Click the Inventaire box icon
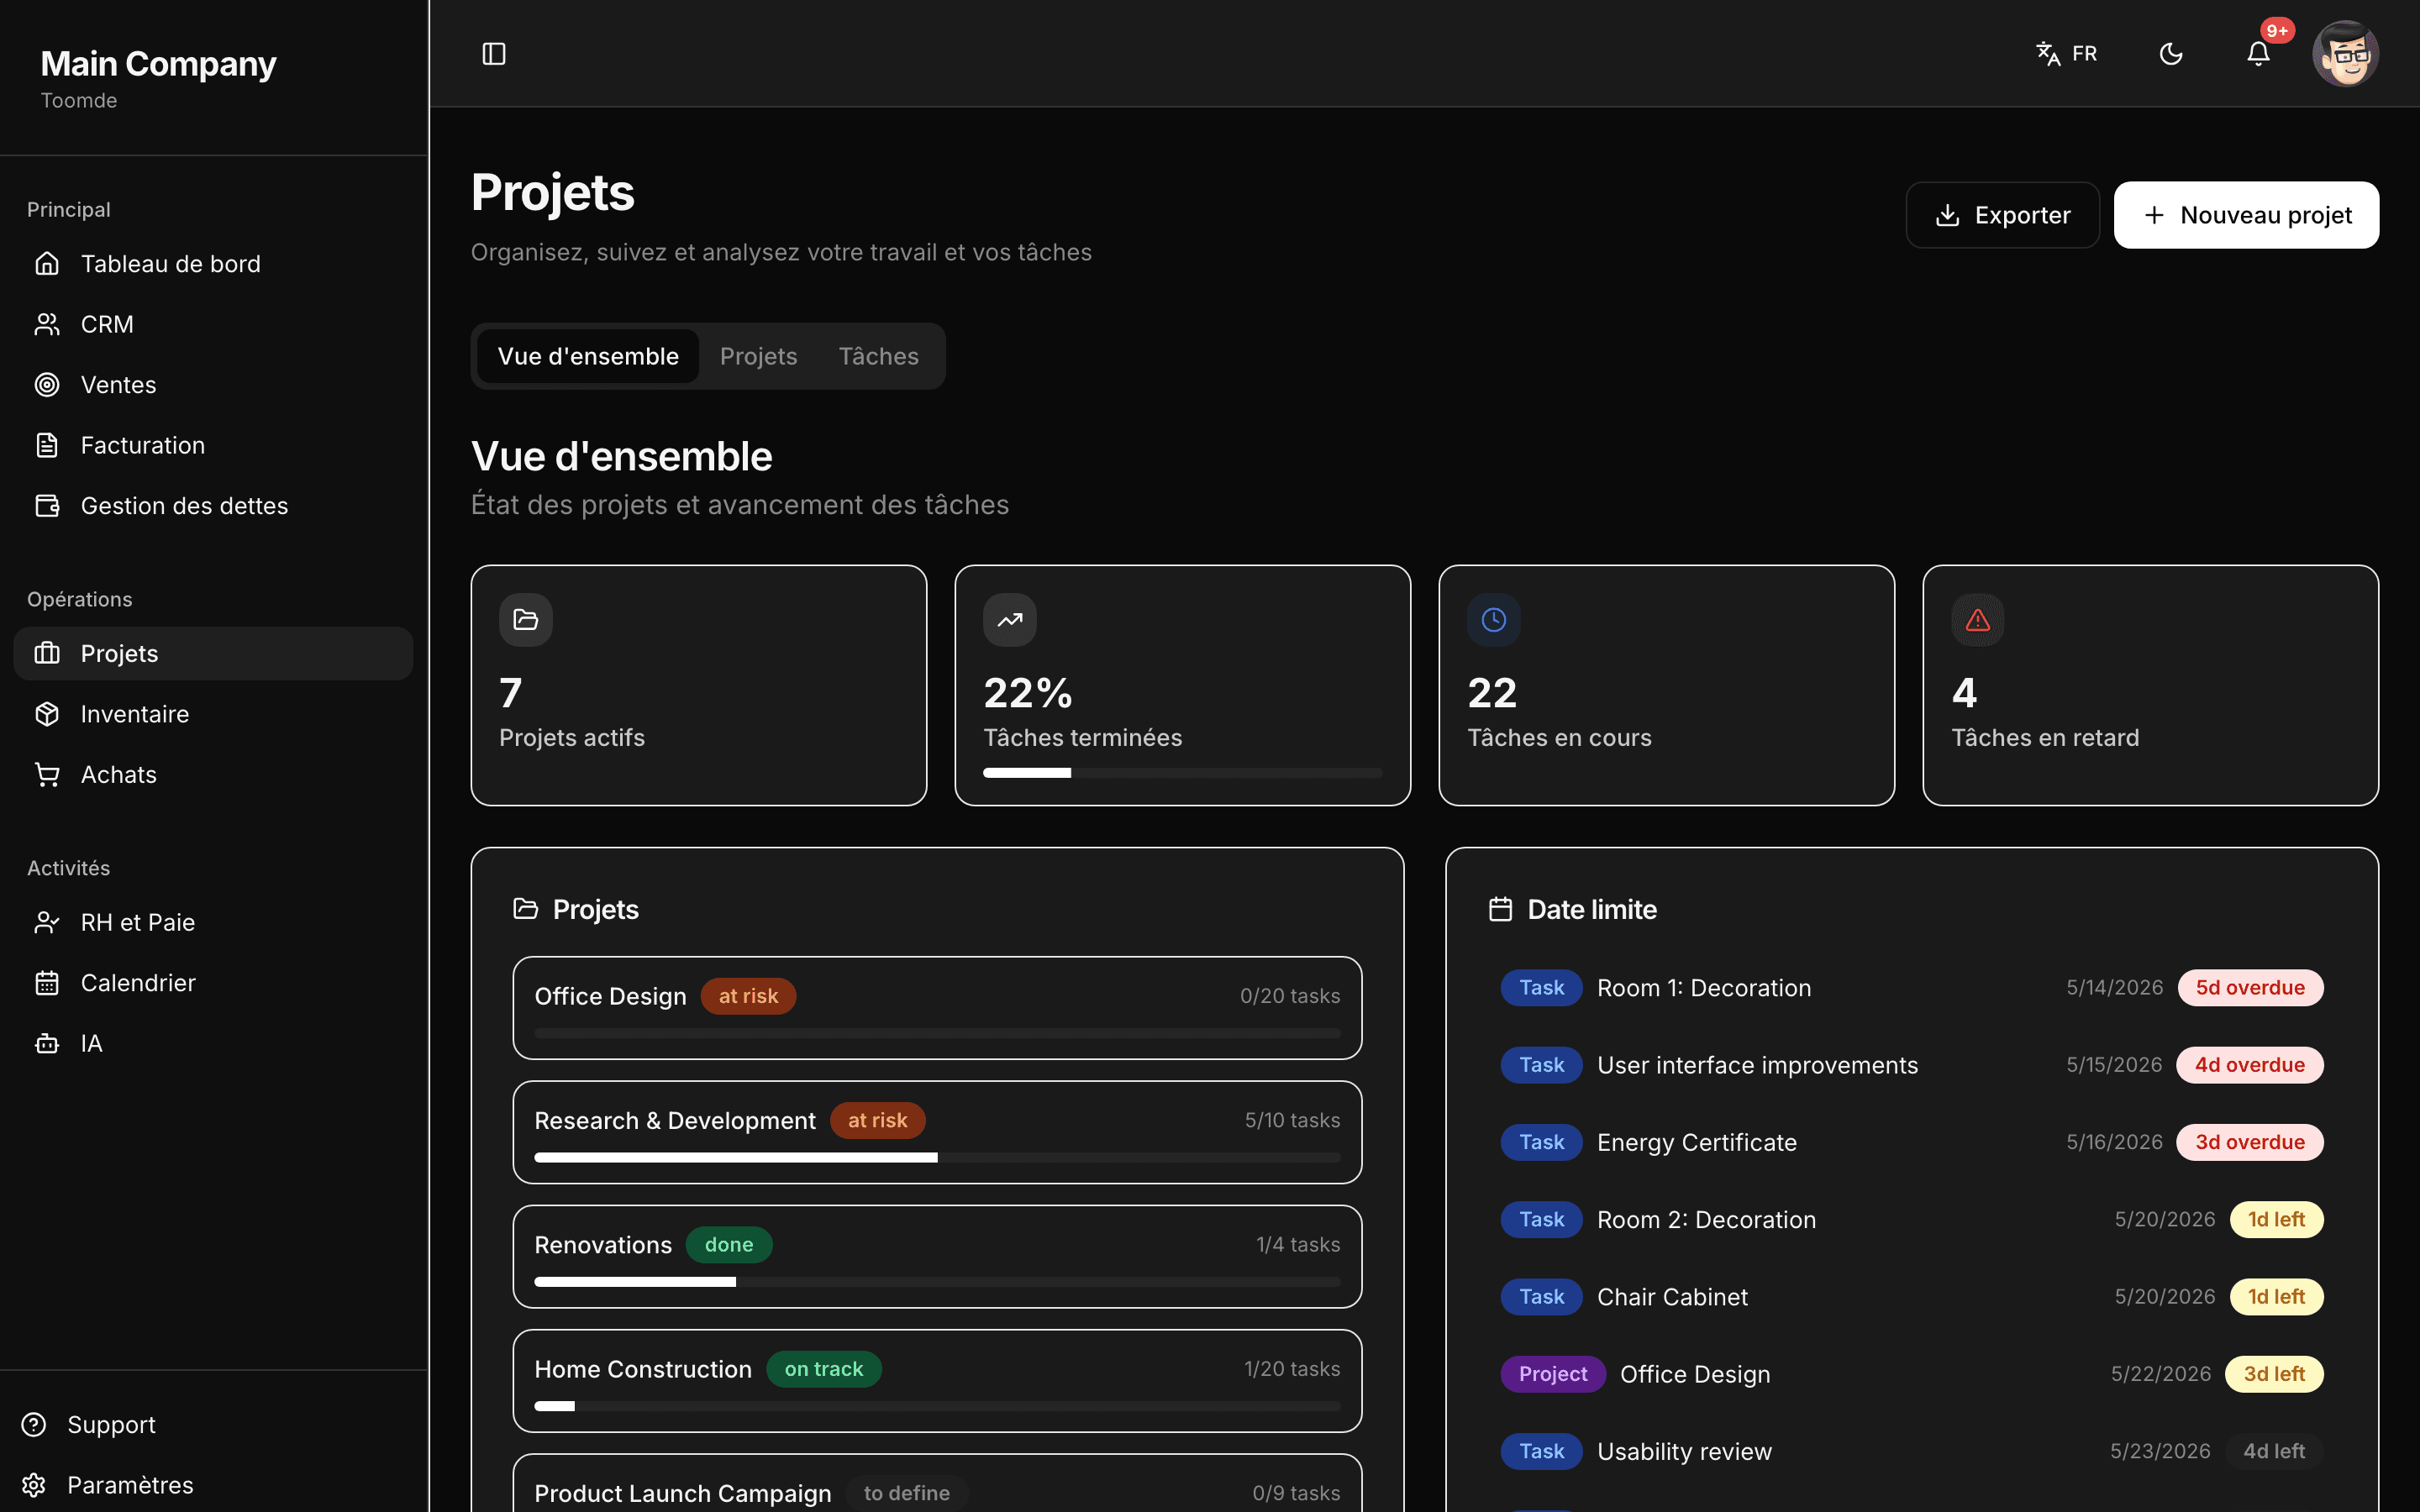This screenshot has width=2420, height=1512. (x=47, y=714)
